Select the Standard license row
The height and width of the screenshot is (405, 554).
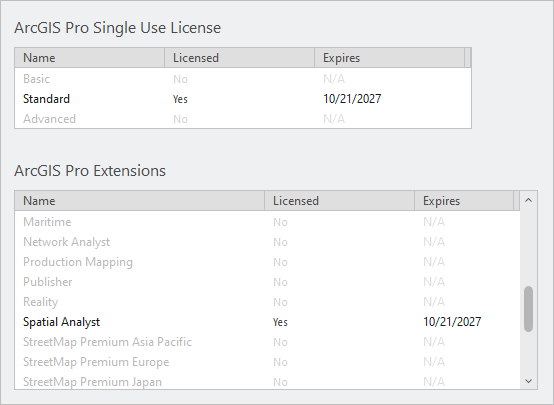[243, 99]
